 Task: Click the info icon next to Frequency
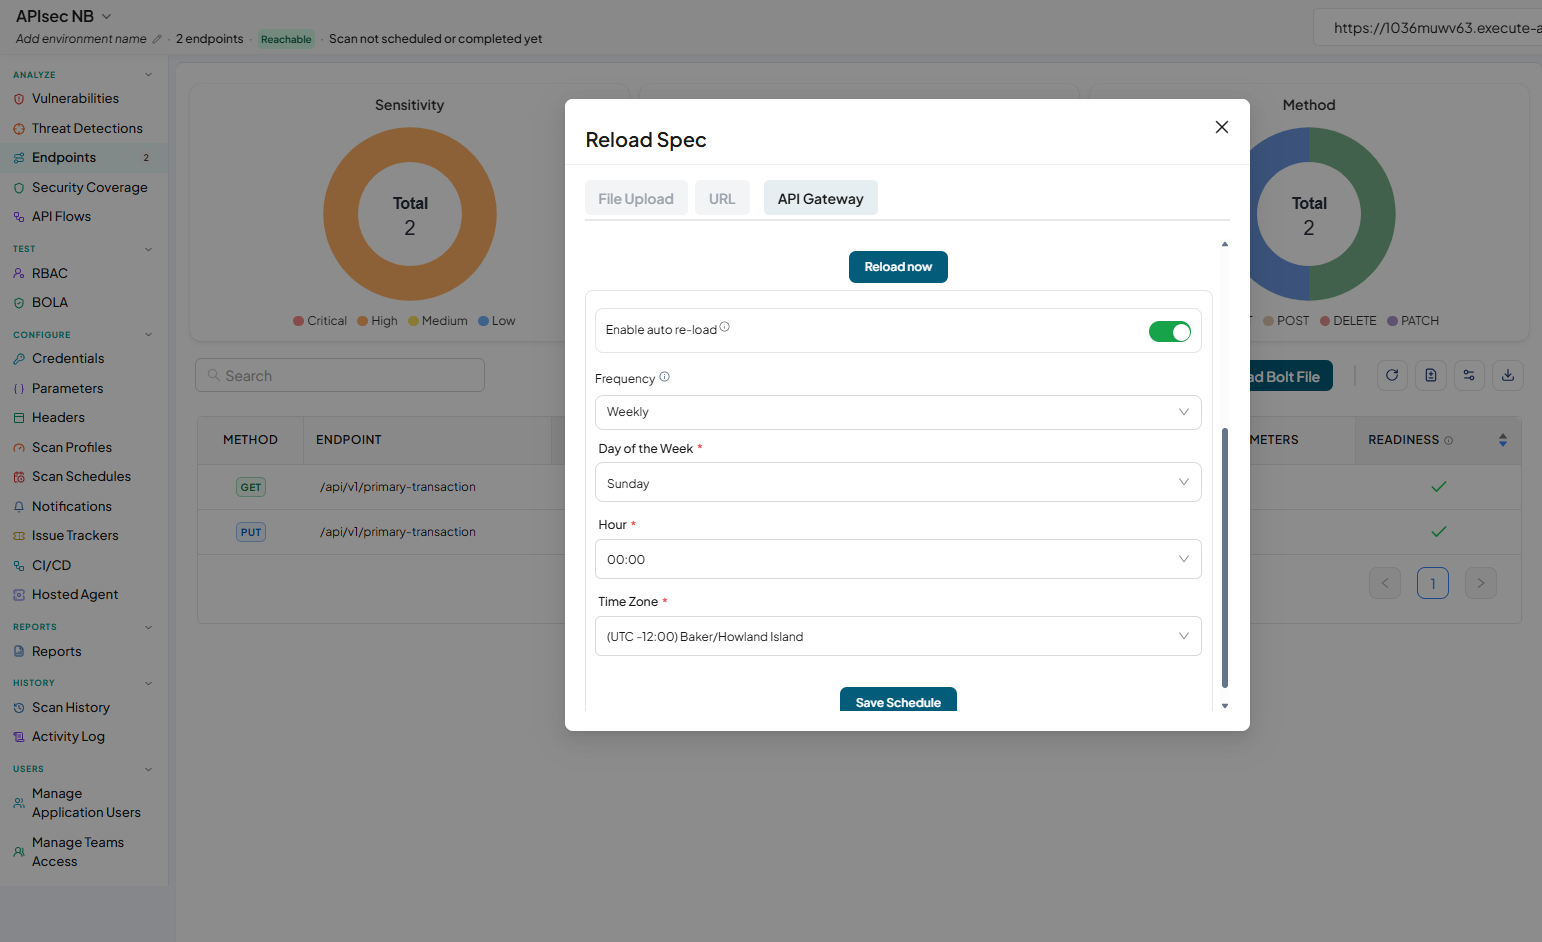pyautogui.click(x=664, y=377)
